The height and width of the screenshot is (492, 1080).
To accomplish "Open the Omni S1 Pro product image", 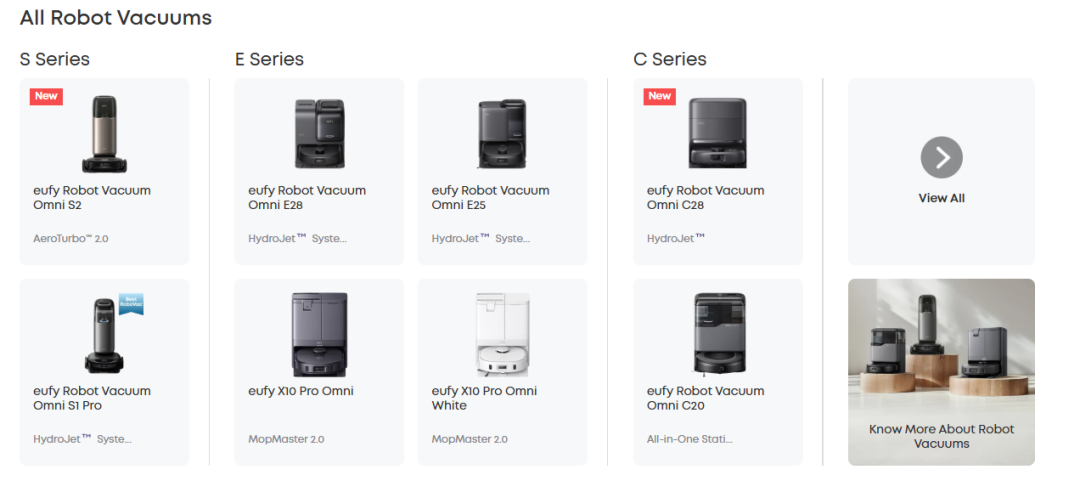I will click(x=103, y=335).
